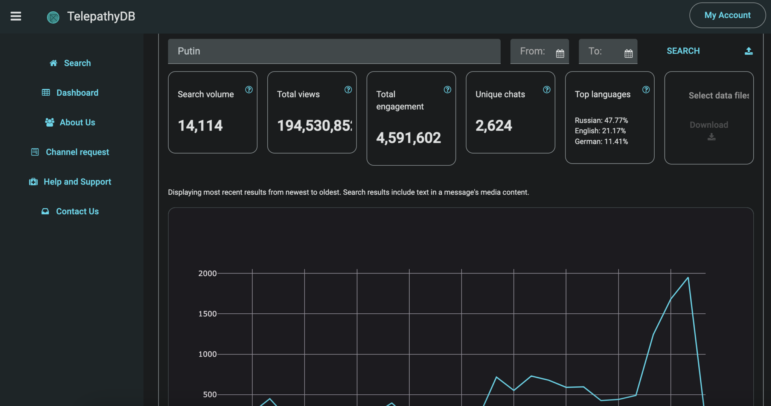771x406 pixels.
Task: Click the upload icon beside SEARCH
Action: (x=748, y=51)
